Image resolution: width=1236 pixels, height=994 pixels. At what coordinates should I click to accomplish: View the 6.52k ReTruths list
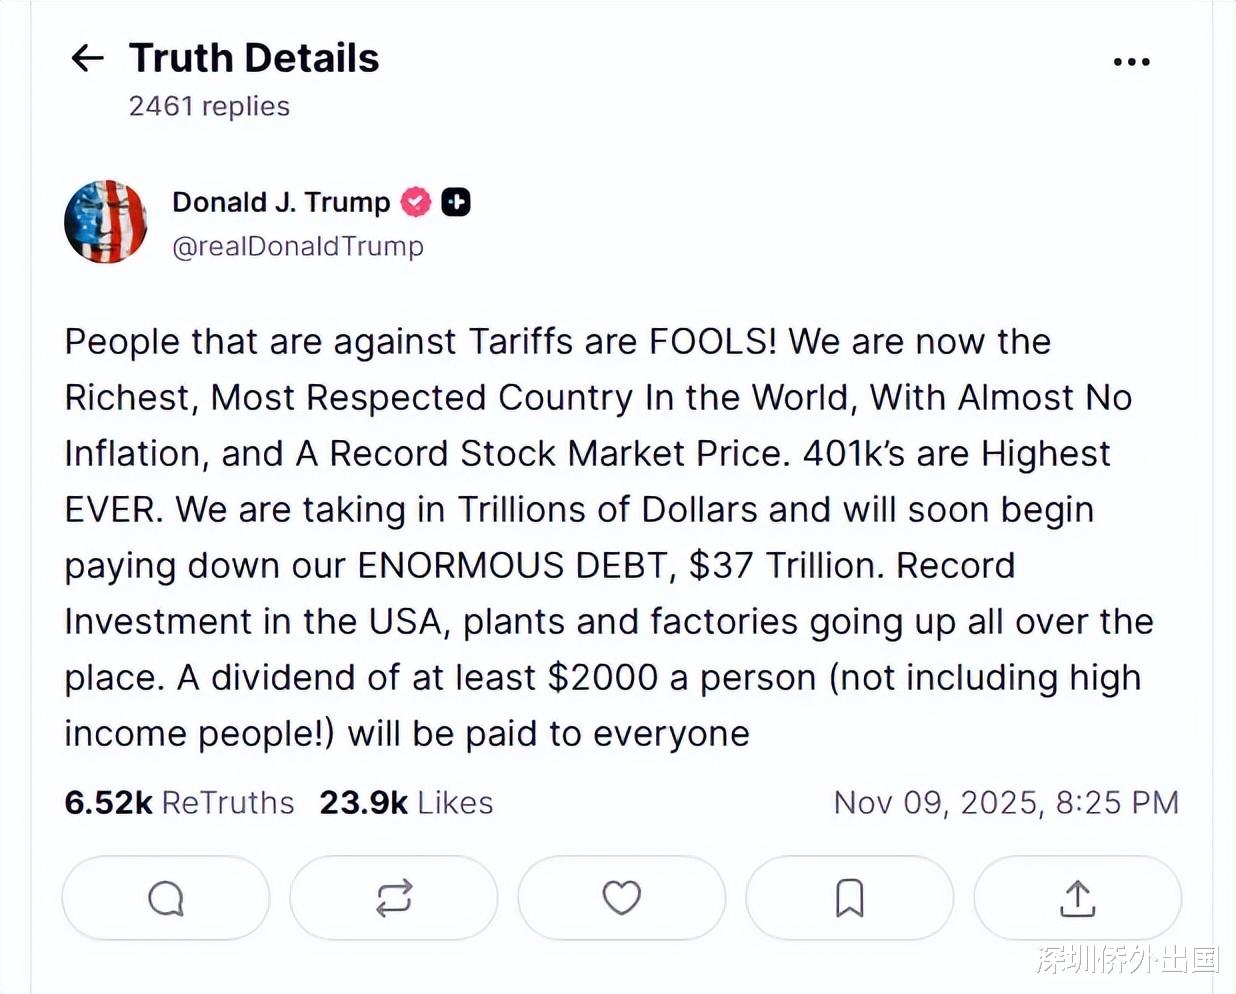point(179,803)
